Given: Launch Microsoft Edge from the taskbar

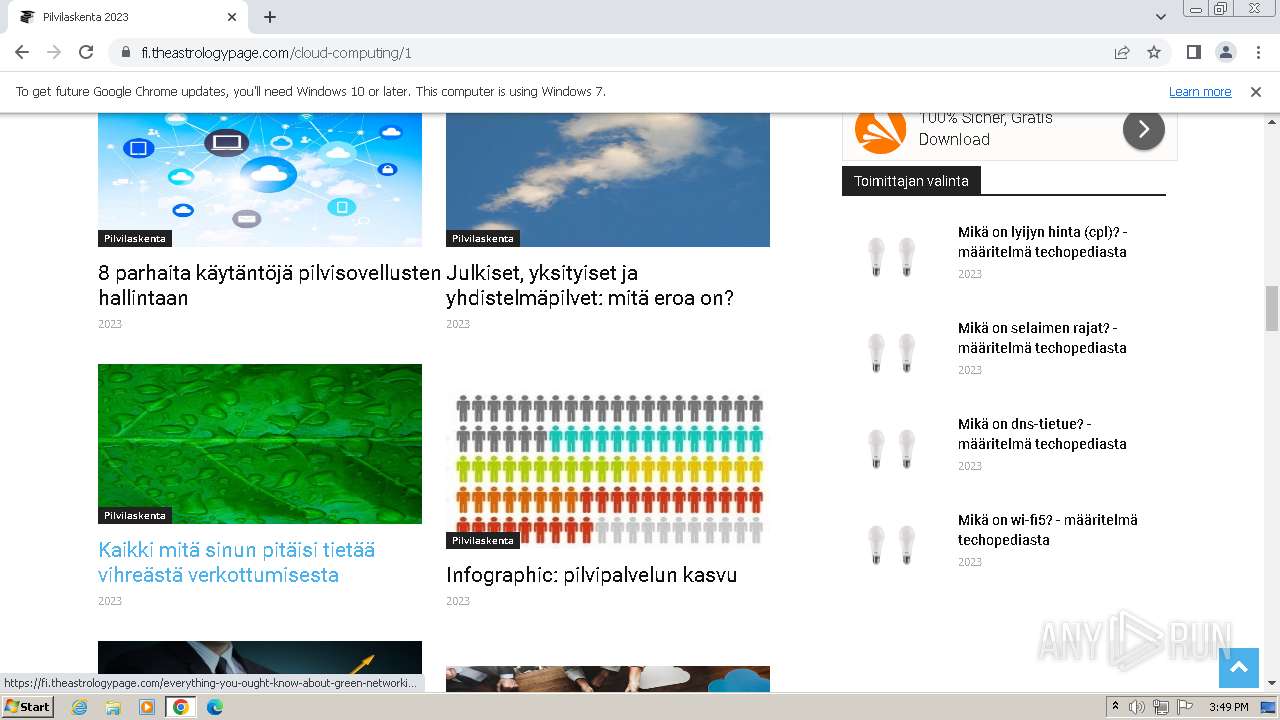Looking at the screenshot, I should pyautogui.click(x=214, y=707).
